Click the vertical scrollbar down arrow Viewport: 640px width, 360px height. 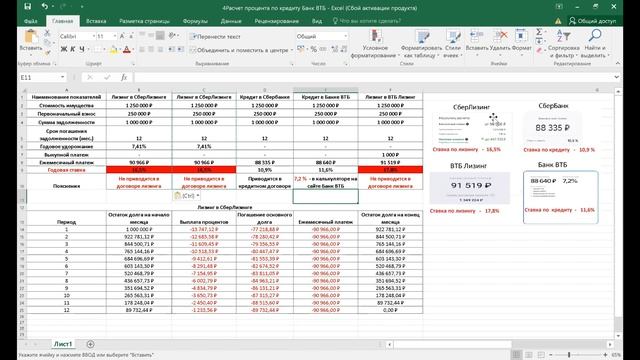point(618,336)
